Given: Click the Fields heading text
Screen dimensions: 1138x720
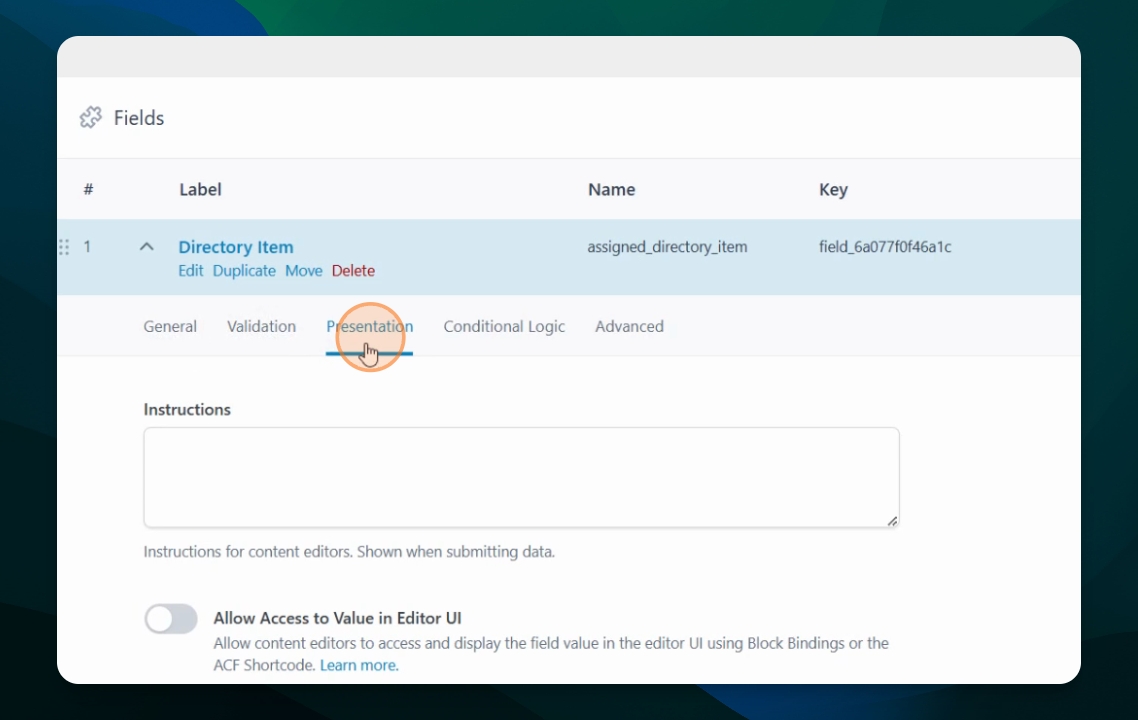Looking at the screenshot, I should [139, 118].
